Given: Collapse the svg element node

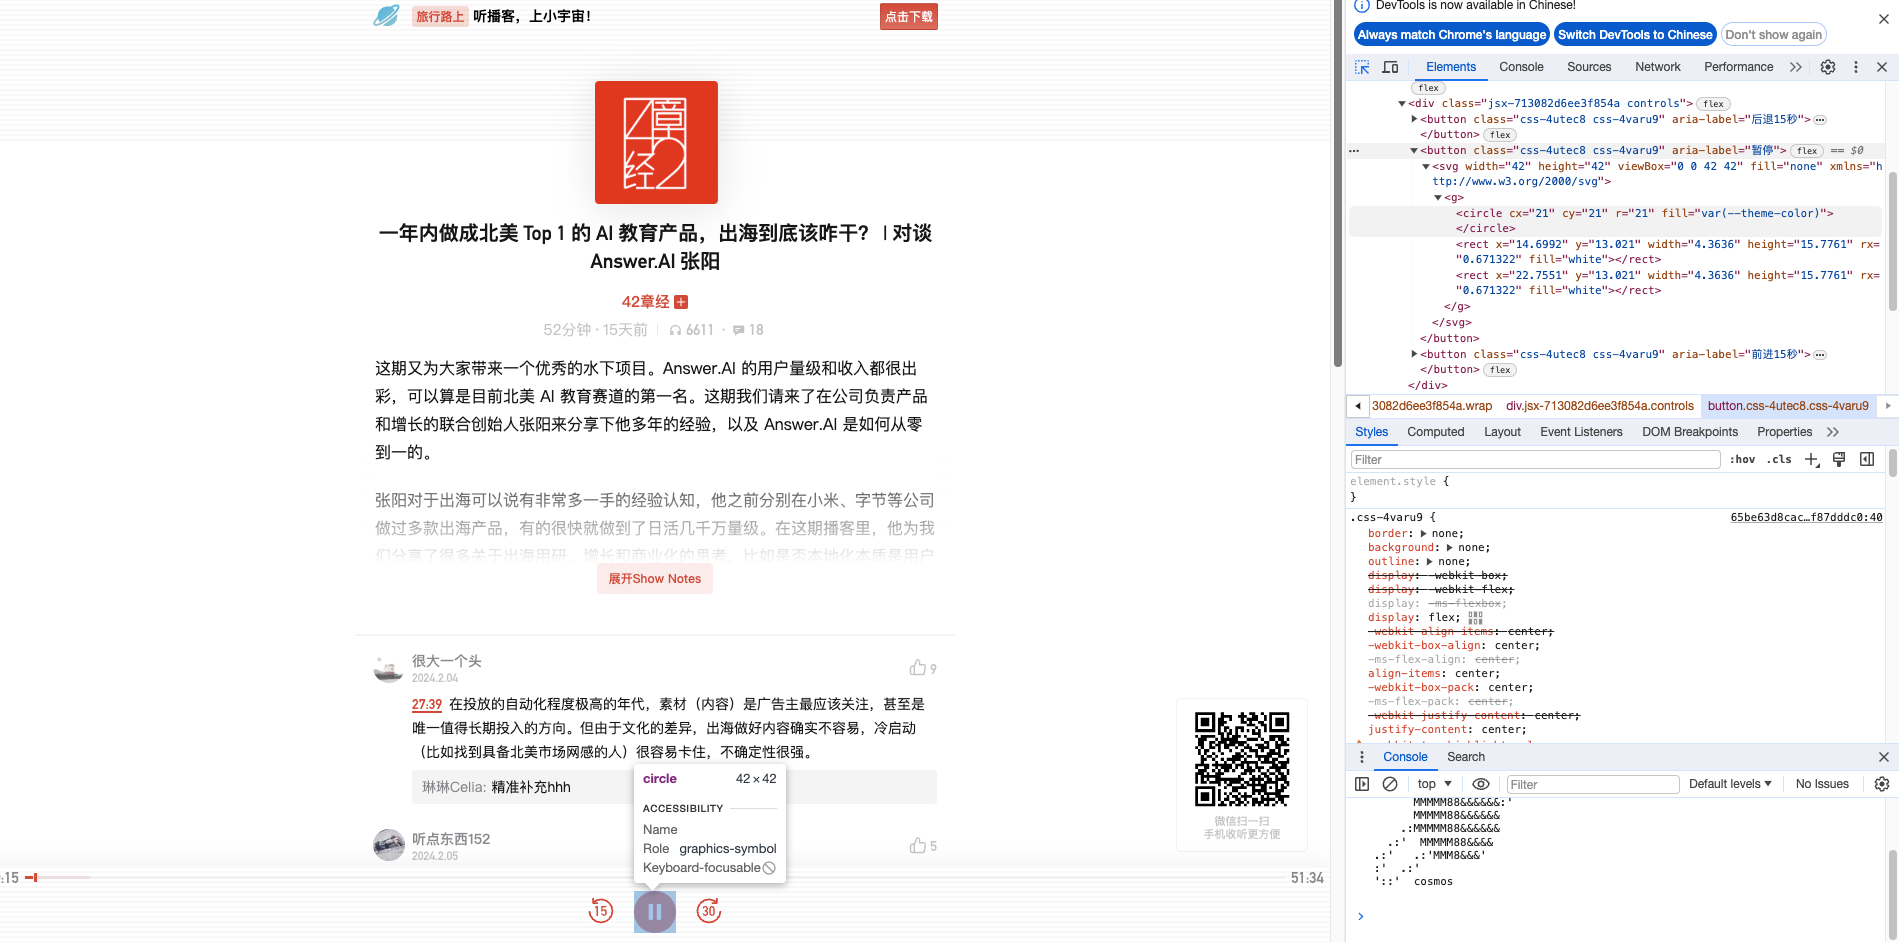Looking at the screenshot, I should point(1426,167).
